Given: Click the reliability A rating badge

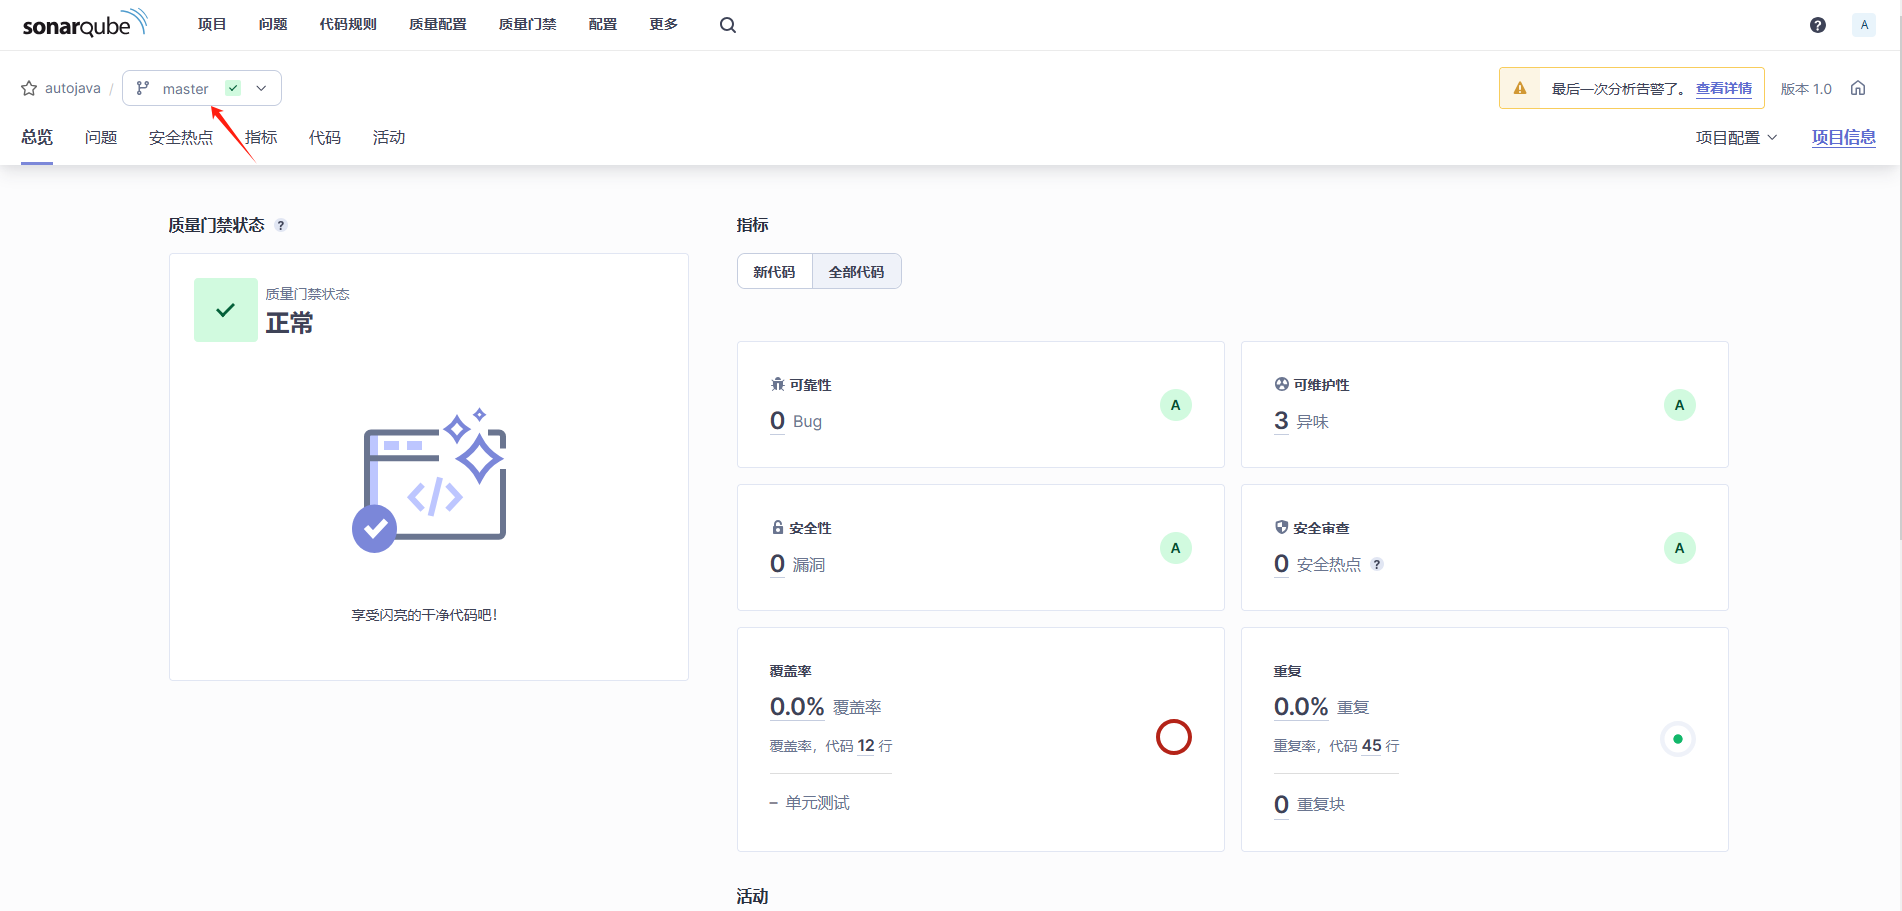Looking at the screenshot, I should pos(1176,405).
